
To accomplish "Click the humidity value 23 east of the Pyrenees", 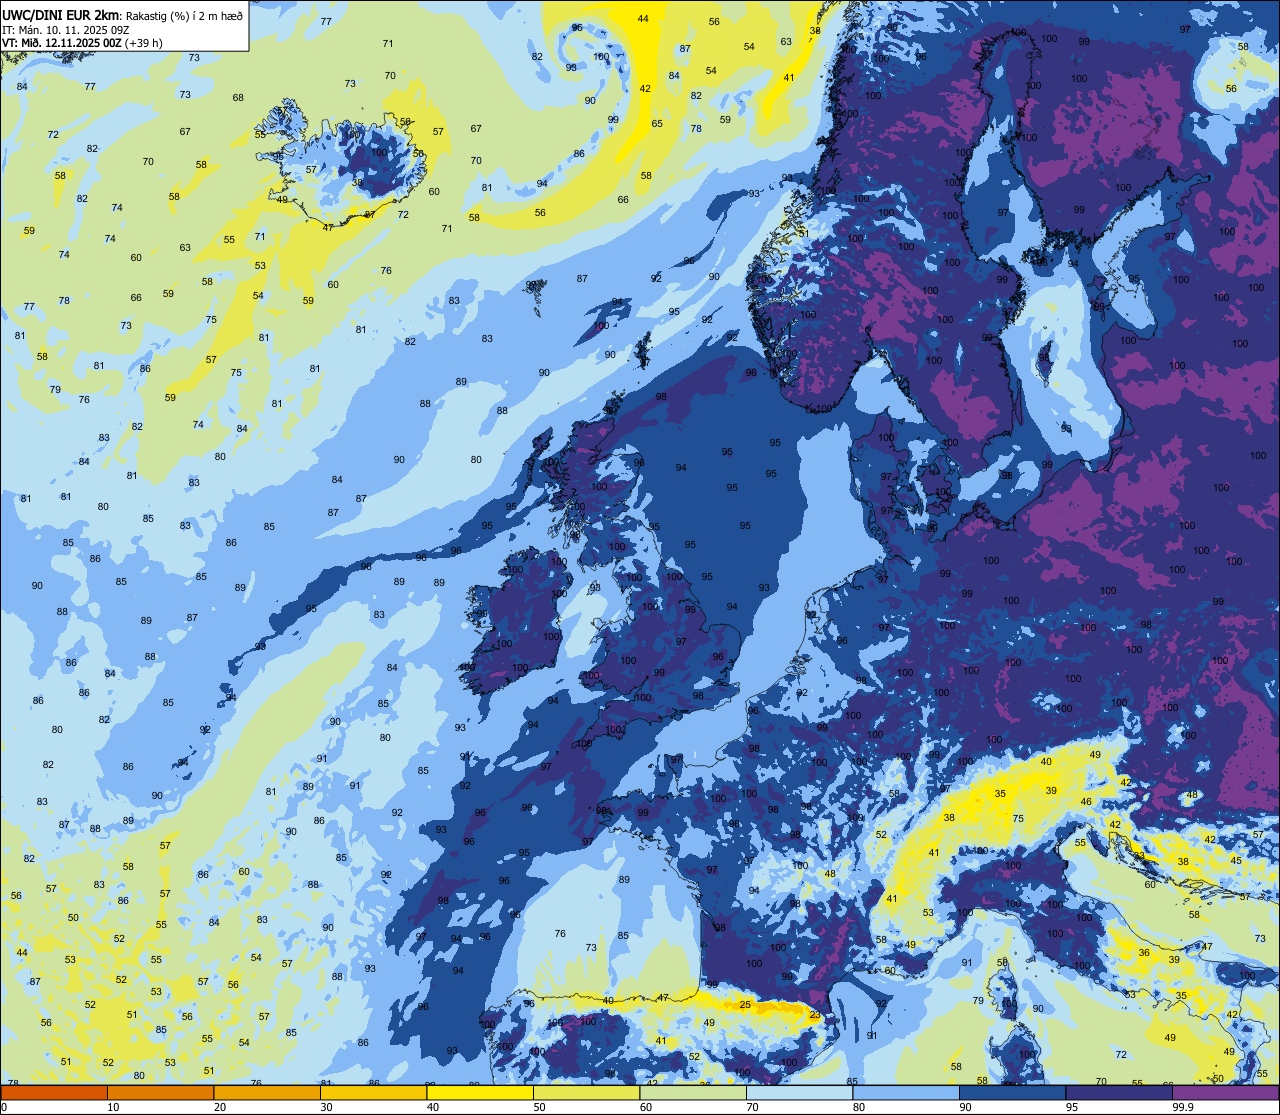I will pos(815,1015).
